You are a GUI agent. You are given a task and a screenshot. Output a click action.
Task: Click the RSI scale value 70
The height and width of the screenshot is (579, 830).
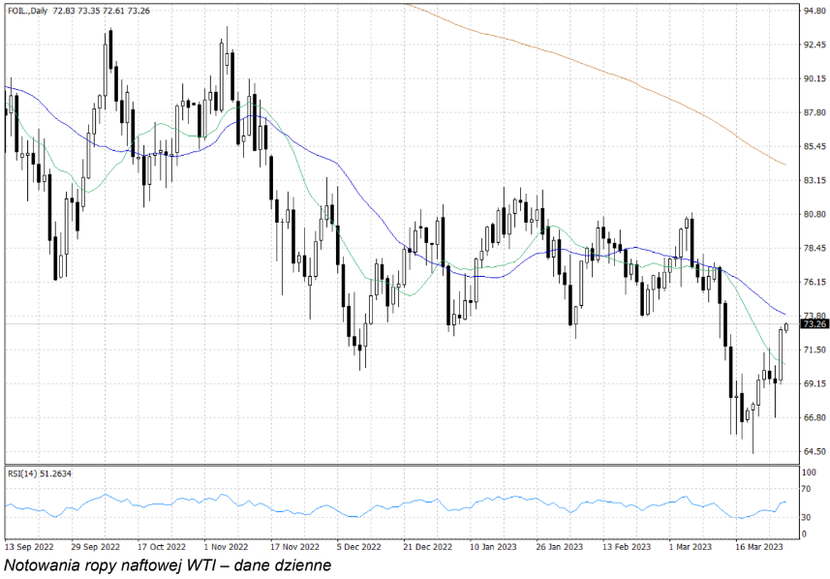806,489
